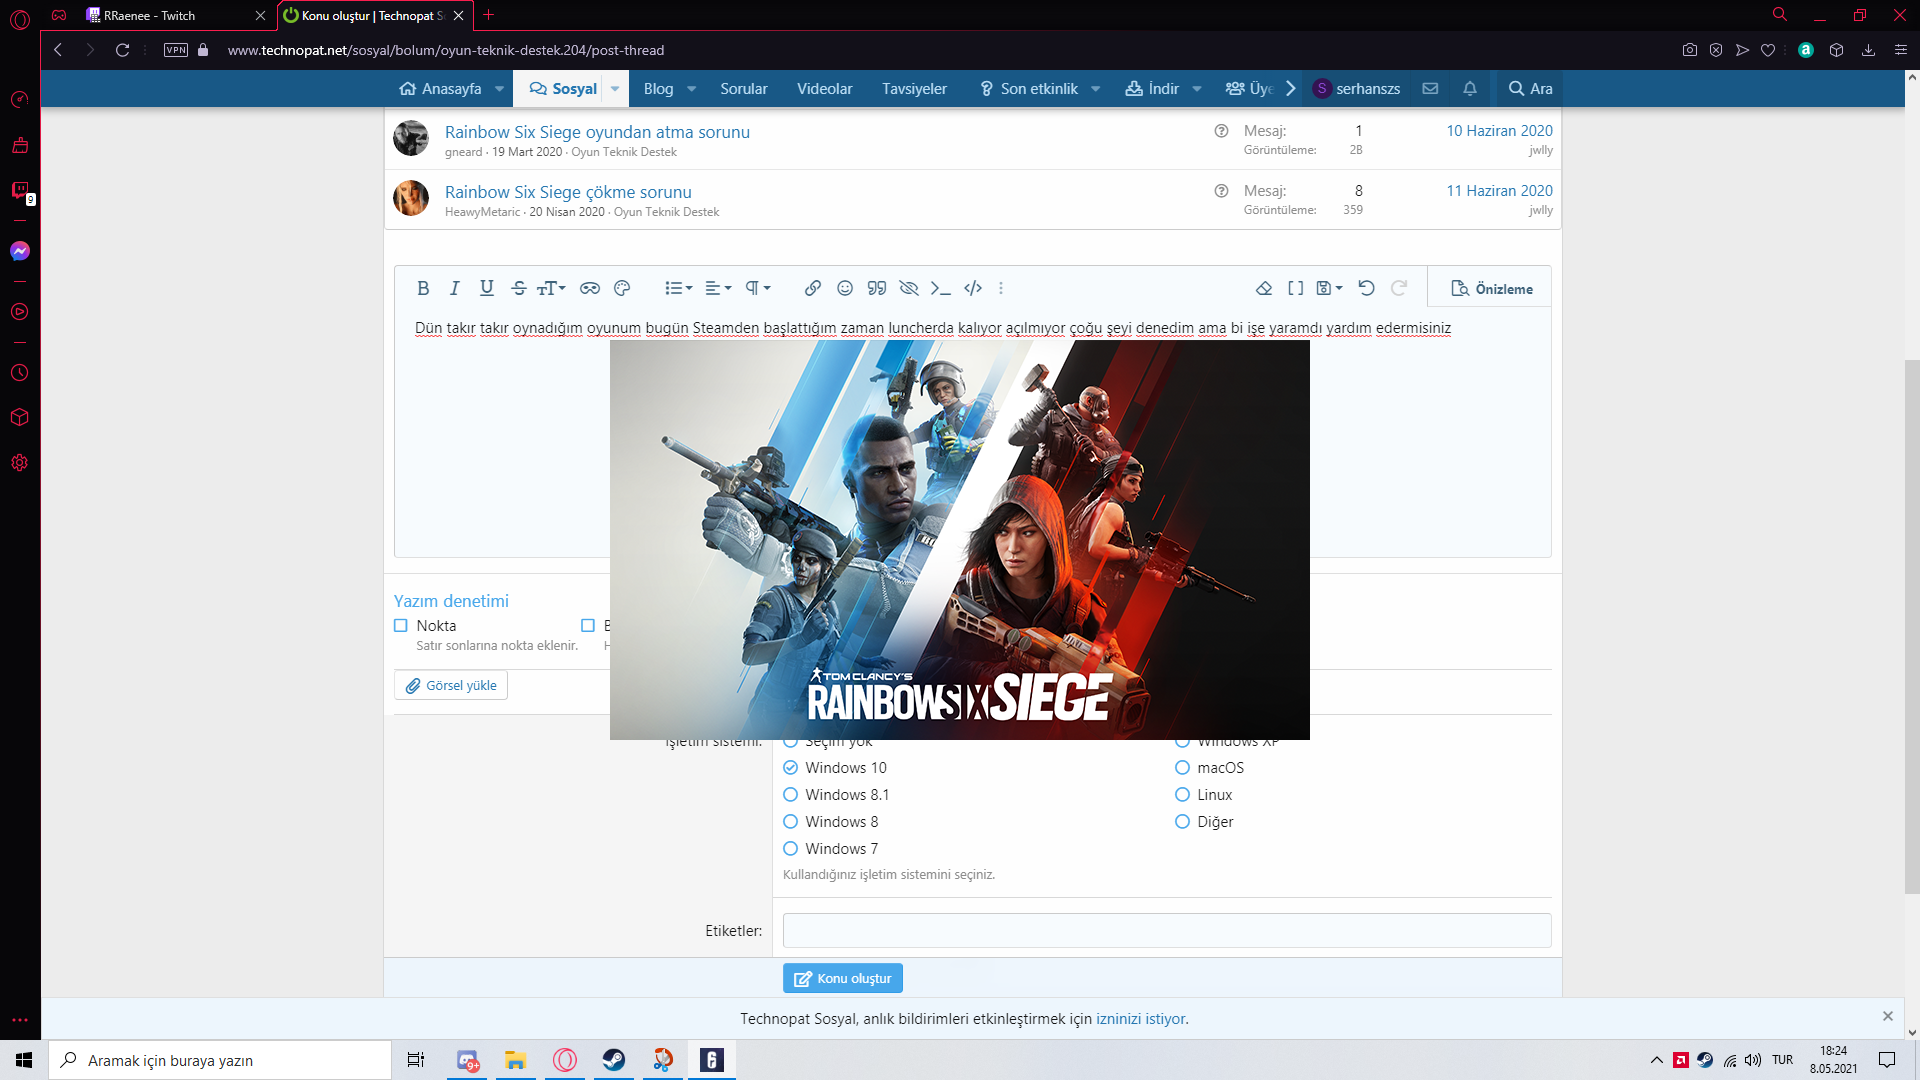Undo last edit in editor
The image size is (1920, 1080).
[x=1366, y=288]
